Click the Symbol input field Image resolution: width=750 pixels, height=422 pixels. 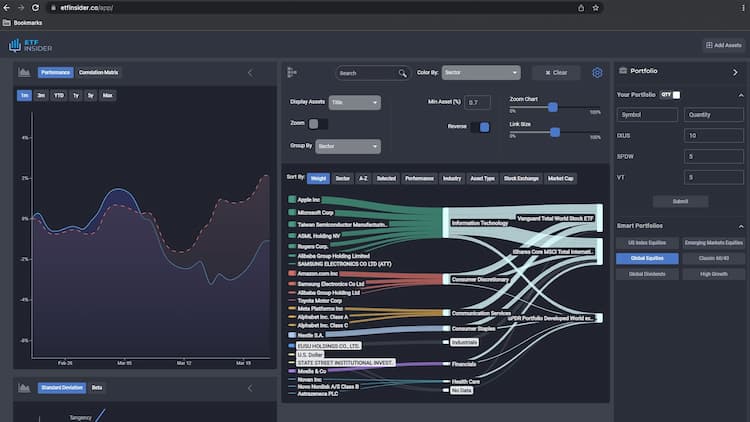tap(647, 115)
